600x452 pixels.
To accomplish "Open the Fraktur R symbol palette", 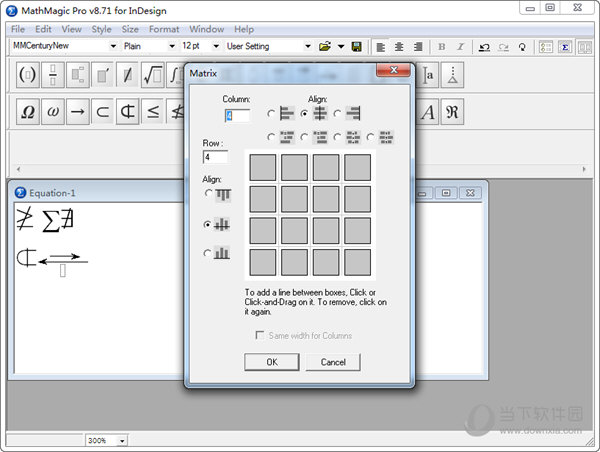I will click(452, 112).
